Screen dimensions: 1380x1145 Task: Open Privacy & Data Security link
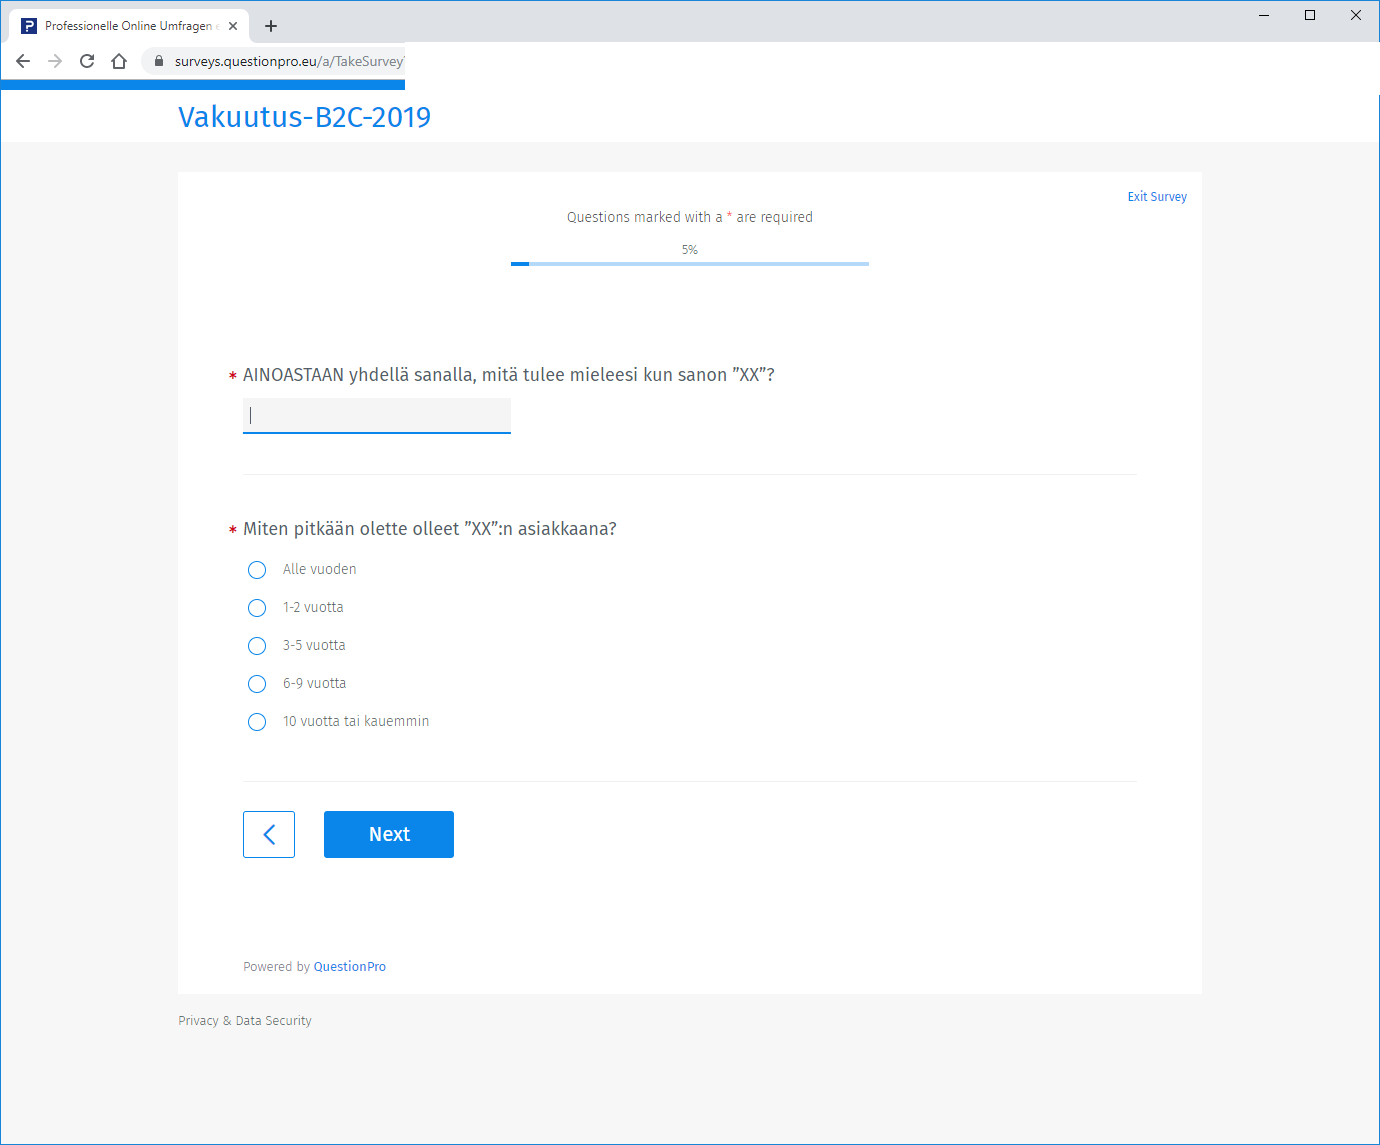point(245,1021)
